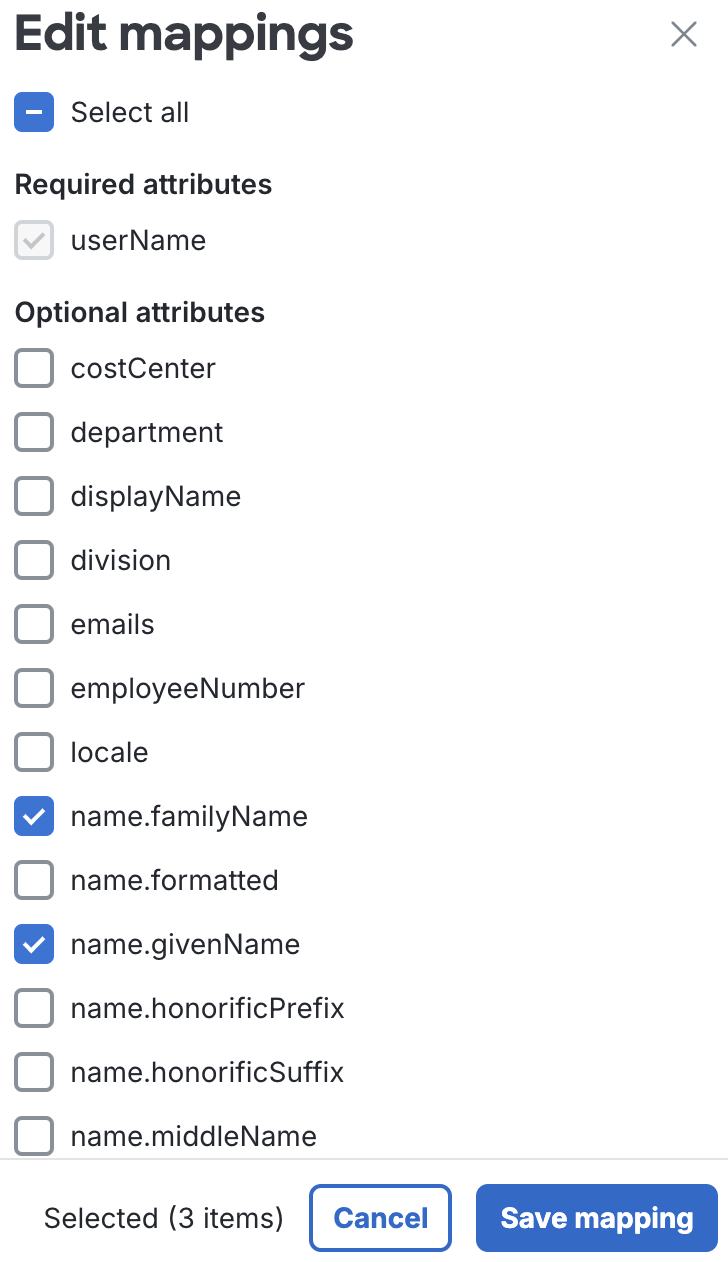Uncheck the name.familyName attribute
This screenshot has height=1262, width=728.
pyautogui.click(x=34, y=817)
